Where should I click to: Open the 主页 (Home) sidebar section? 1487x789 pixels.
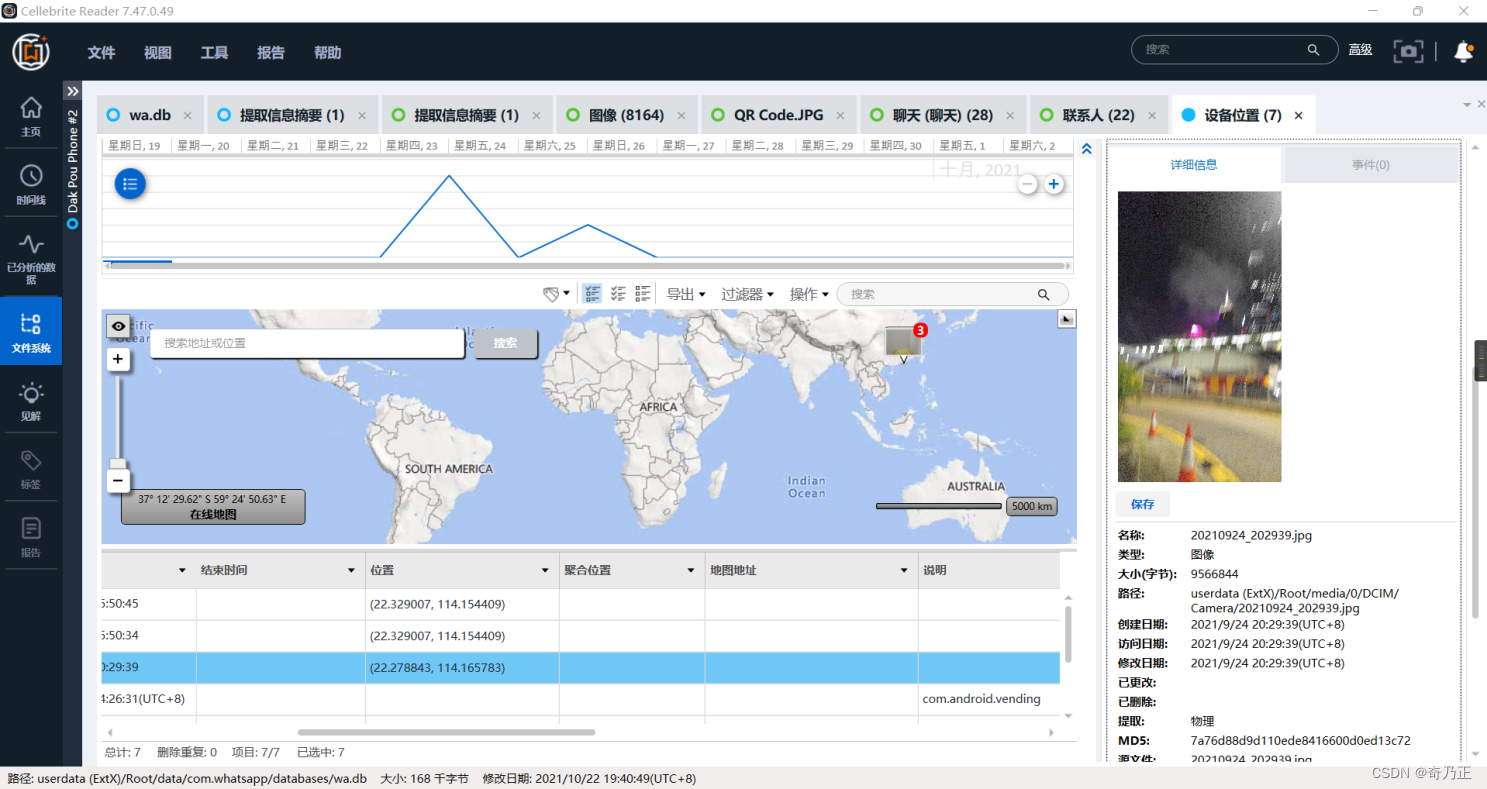[x=31, y=116]
